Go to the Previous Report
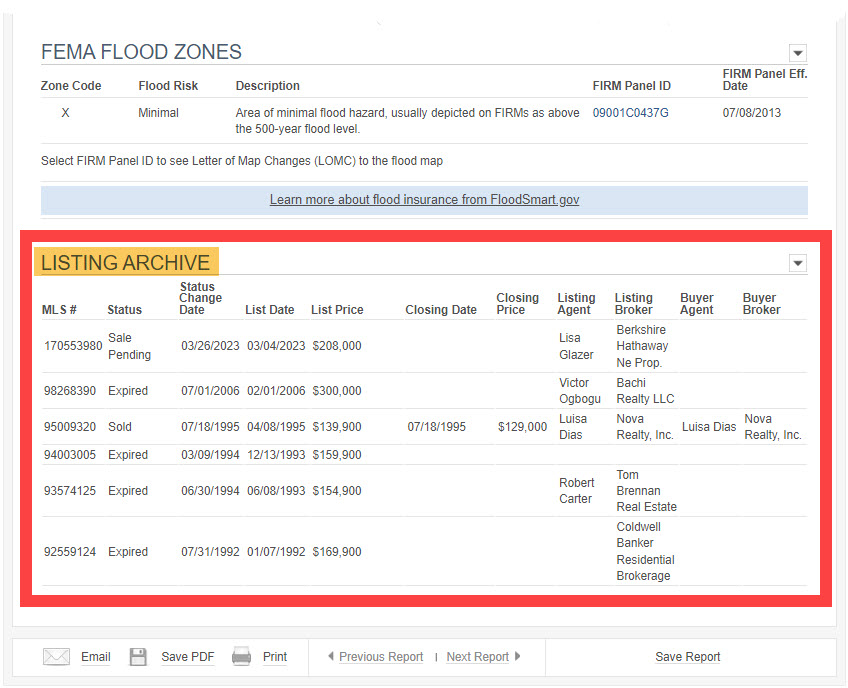This screenshot has height=688, width=848. click(381, 657)
